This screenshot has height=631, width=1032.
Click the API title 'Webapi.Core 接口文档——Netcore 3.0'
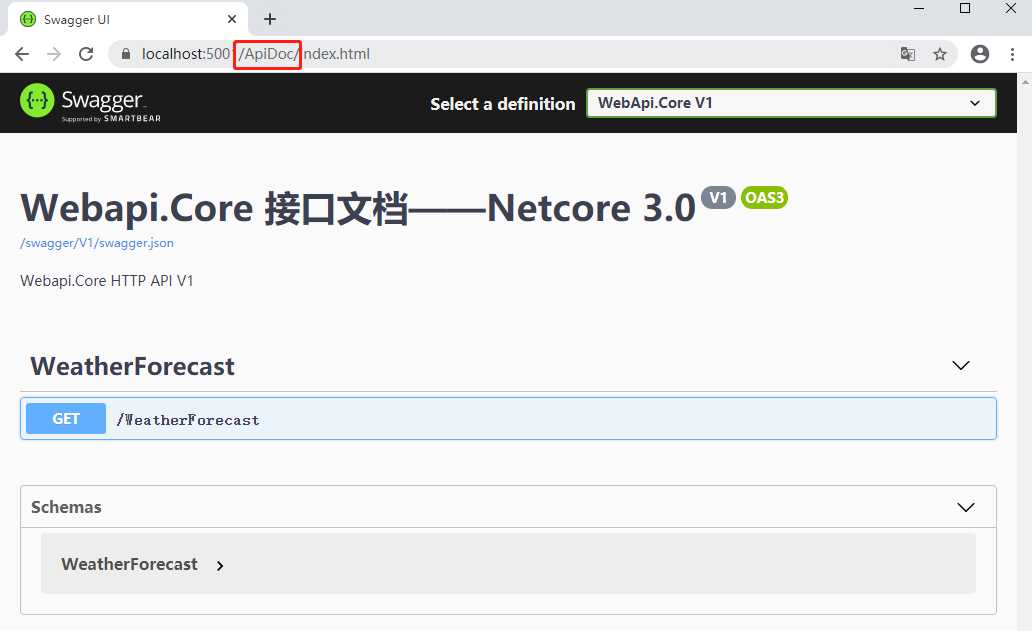358,209
